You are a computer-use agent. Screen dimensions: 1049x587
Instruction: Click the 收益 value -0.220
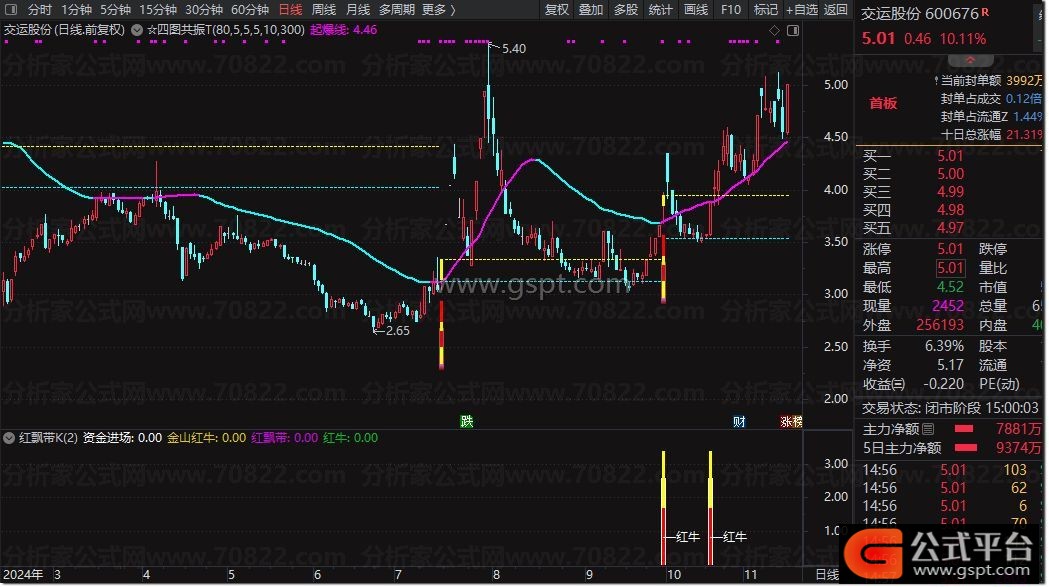point(943,384)
